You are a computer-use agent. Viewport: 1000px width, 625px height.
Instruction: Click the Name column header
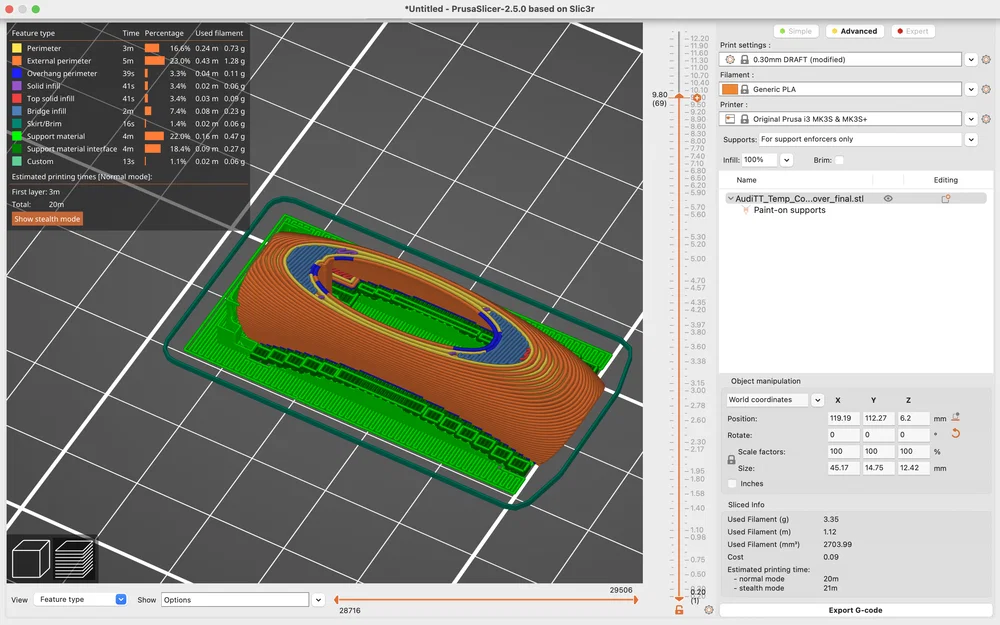[746, 180]
